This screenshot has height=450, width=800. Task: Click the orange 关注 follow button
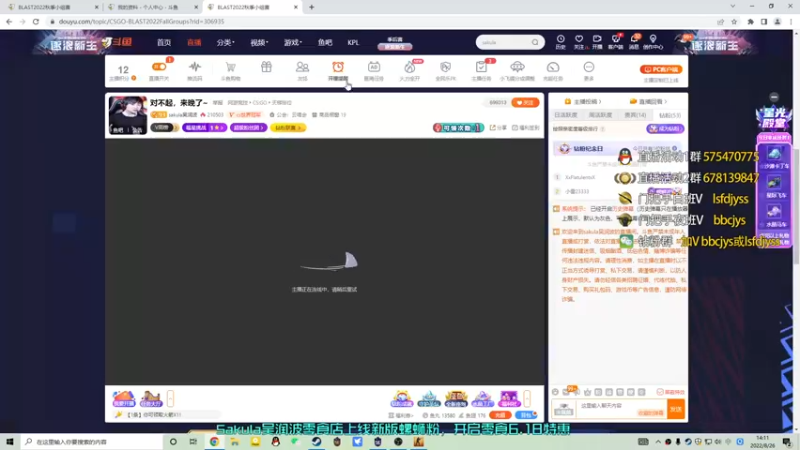click(x=525, y=103)
